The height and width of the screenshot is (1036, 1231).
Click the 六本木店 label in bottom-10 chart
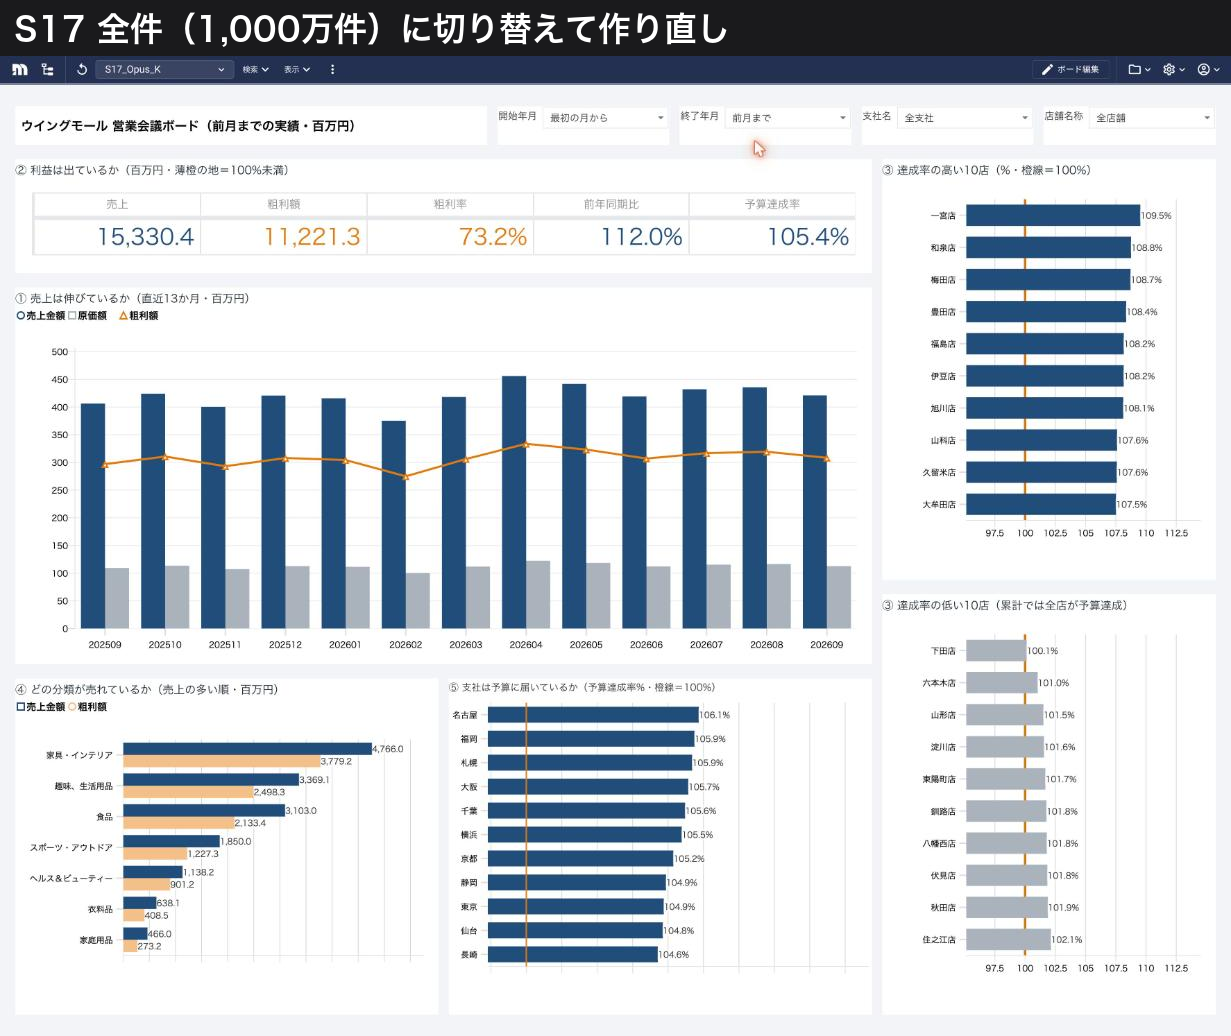click(939, 683)
